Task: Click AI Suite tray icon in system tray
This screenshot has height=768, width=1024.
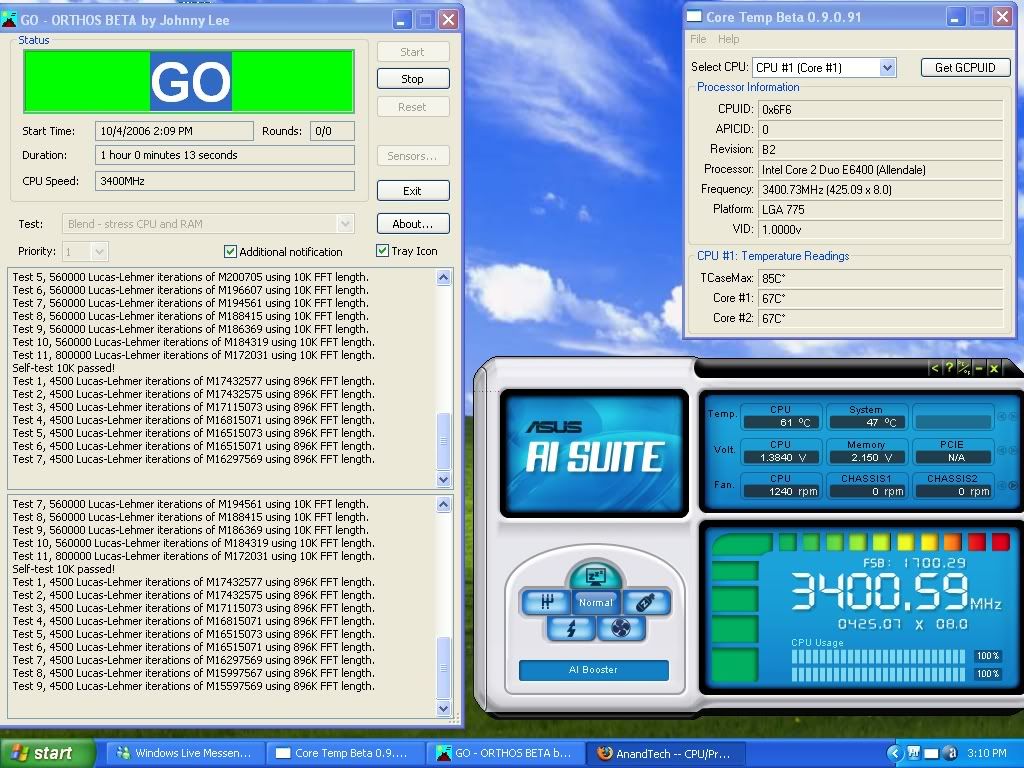Action: click(914, 753)
